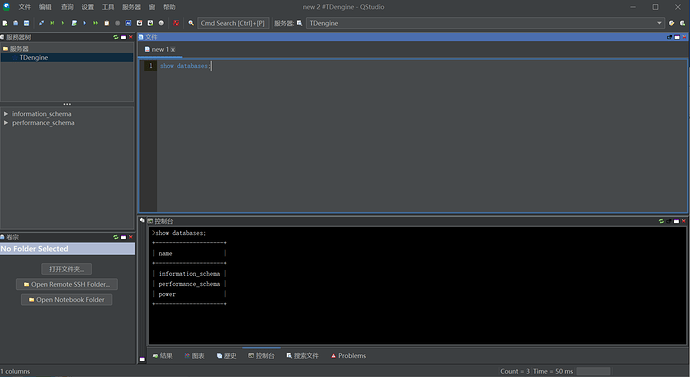
Task: Select information_schema in database list
Action: [41, 113]
